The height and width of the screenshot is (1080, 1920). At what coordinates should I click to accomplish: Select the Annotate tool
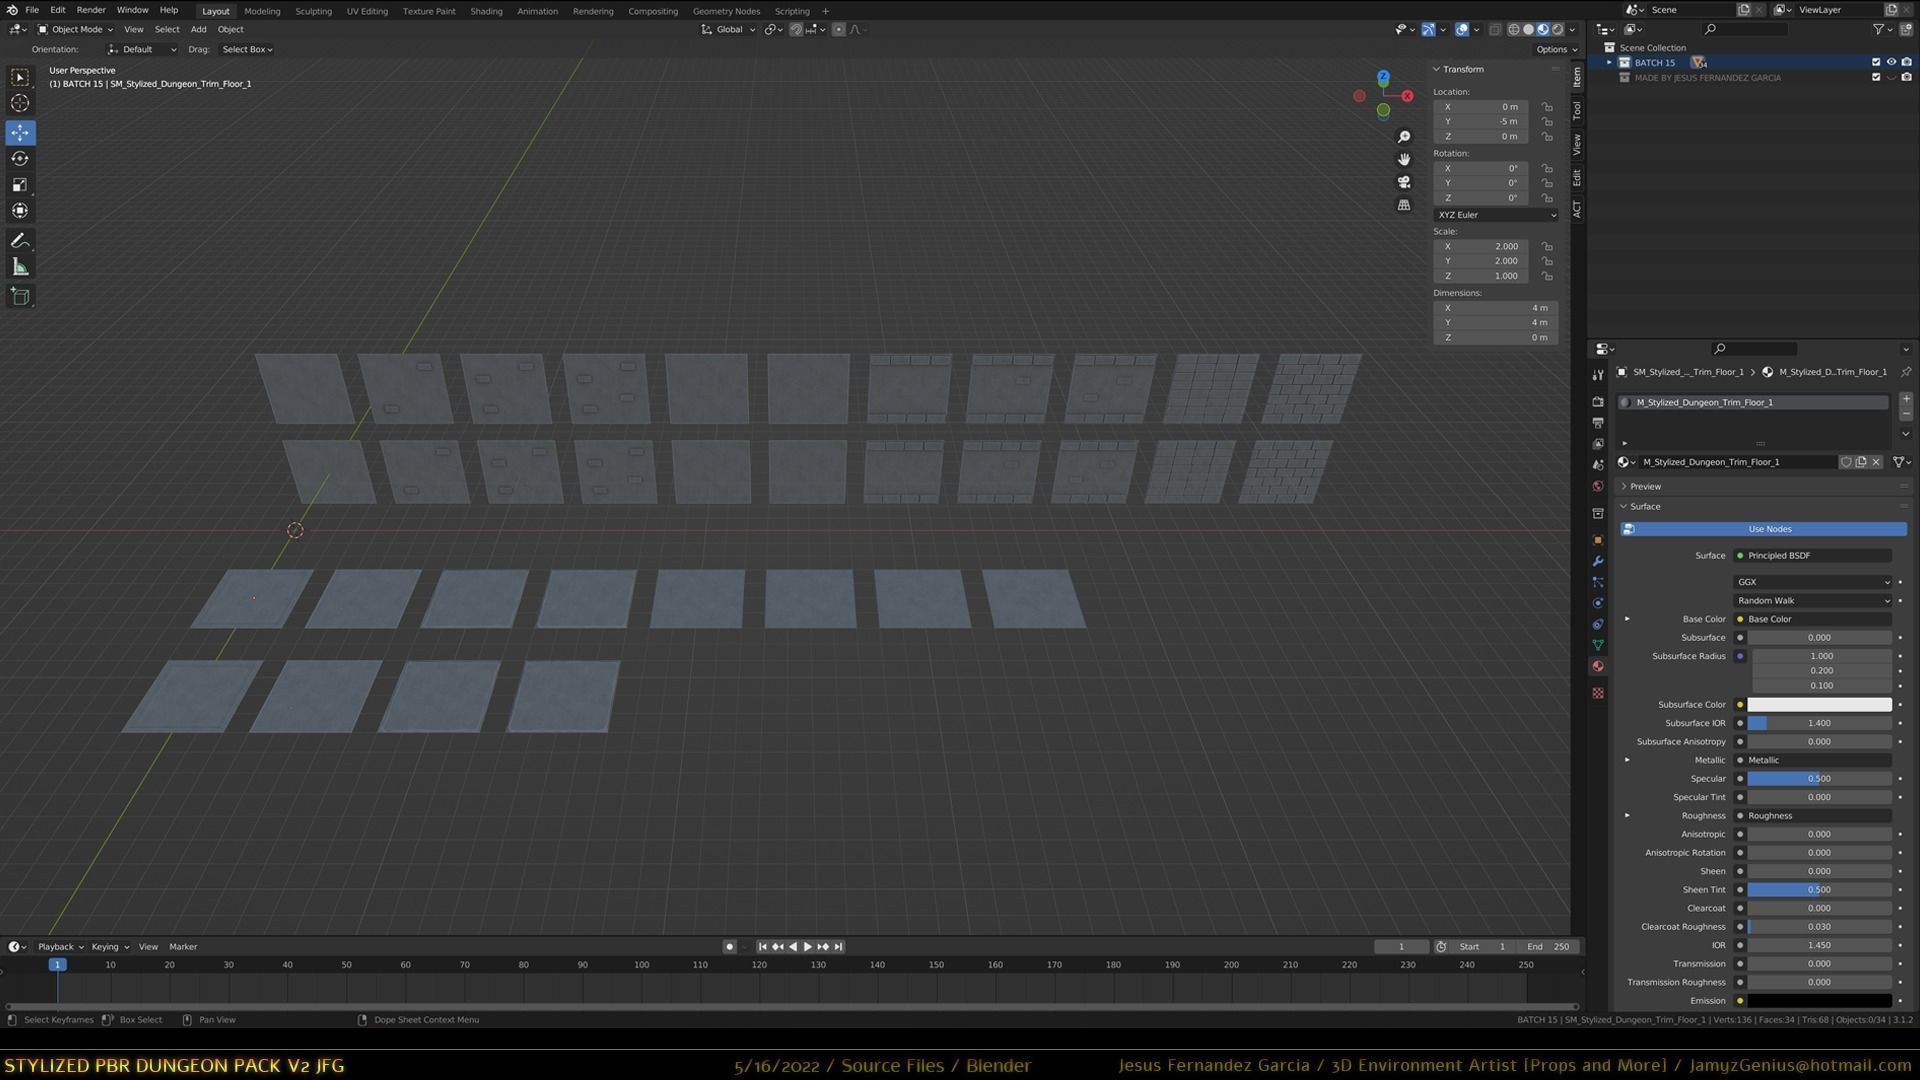(x=20, y=241)
